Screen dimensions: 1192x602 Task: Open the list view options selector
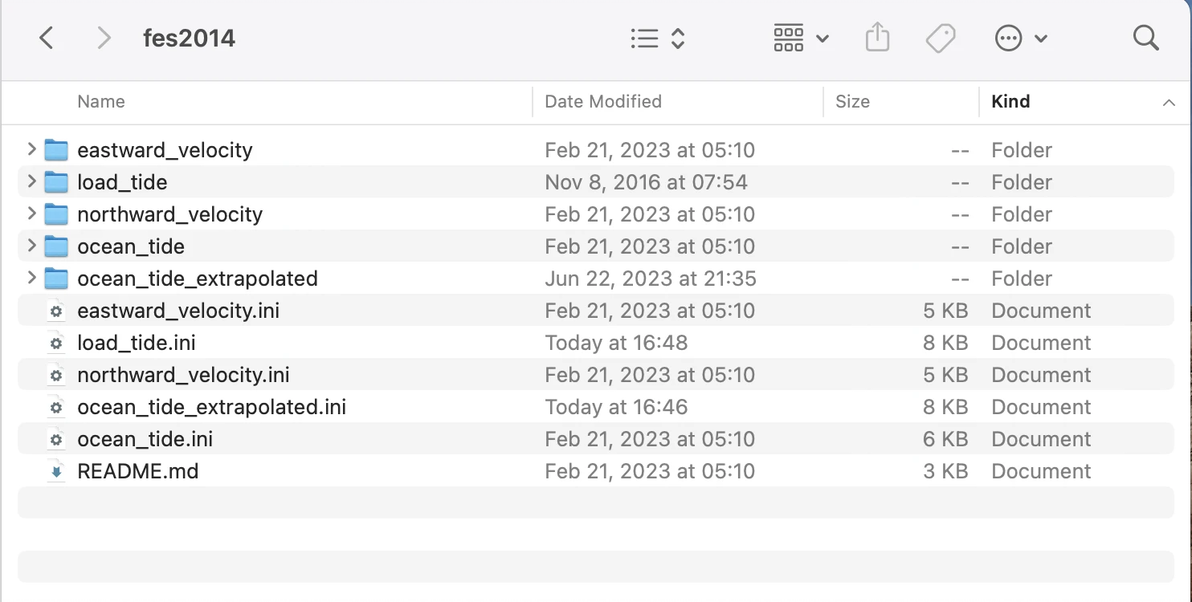(x=657, y=38)
